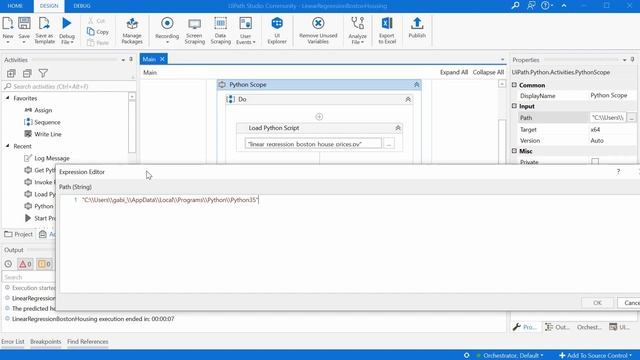Open Expression Editor help question mark

[618, 172]
